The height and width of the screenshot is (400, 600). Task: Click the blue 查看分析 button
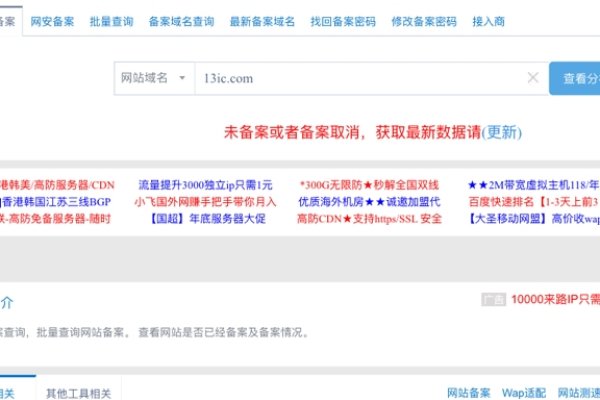tap(575, 78)
